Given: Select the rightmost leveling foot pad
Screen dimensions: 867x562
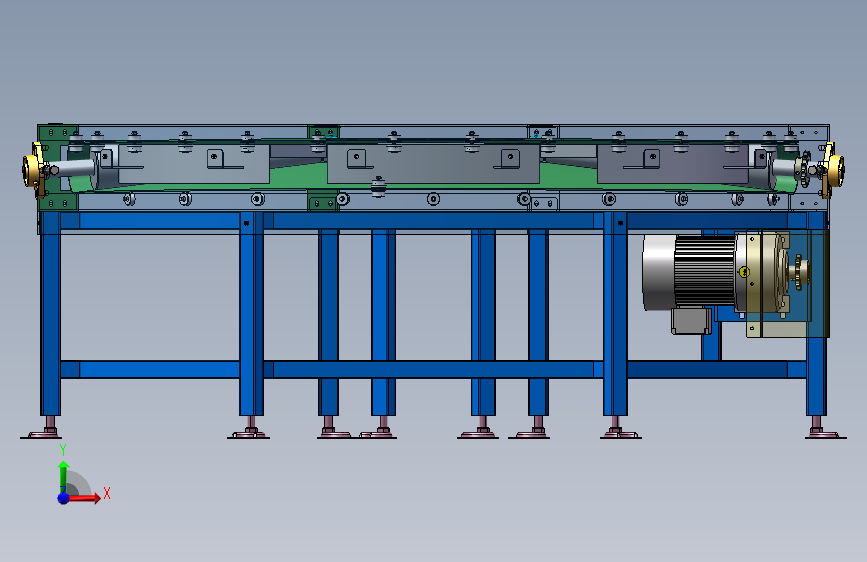Looking at the screenshot, I should (824, 434).
